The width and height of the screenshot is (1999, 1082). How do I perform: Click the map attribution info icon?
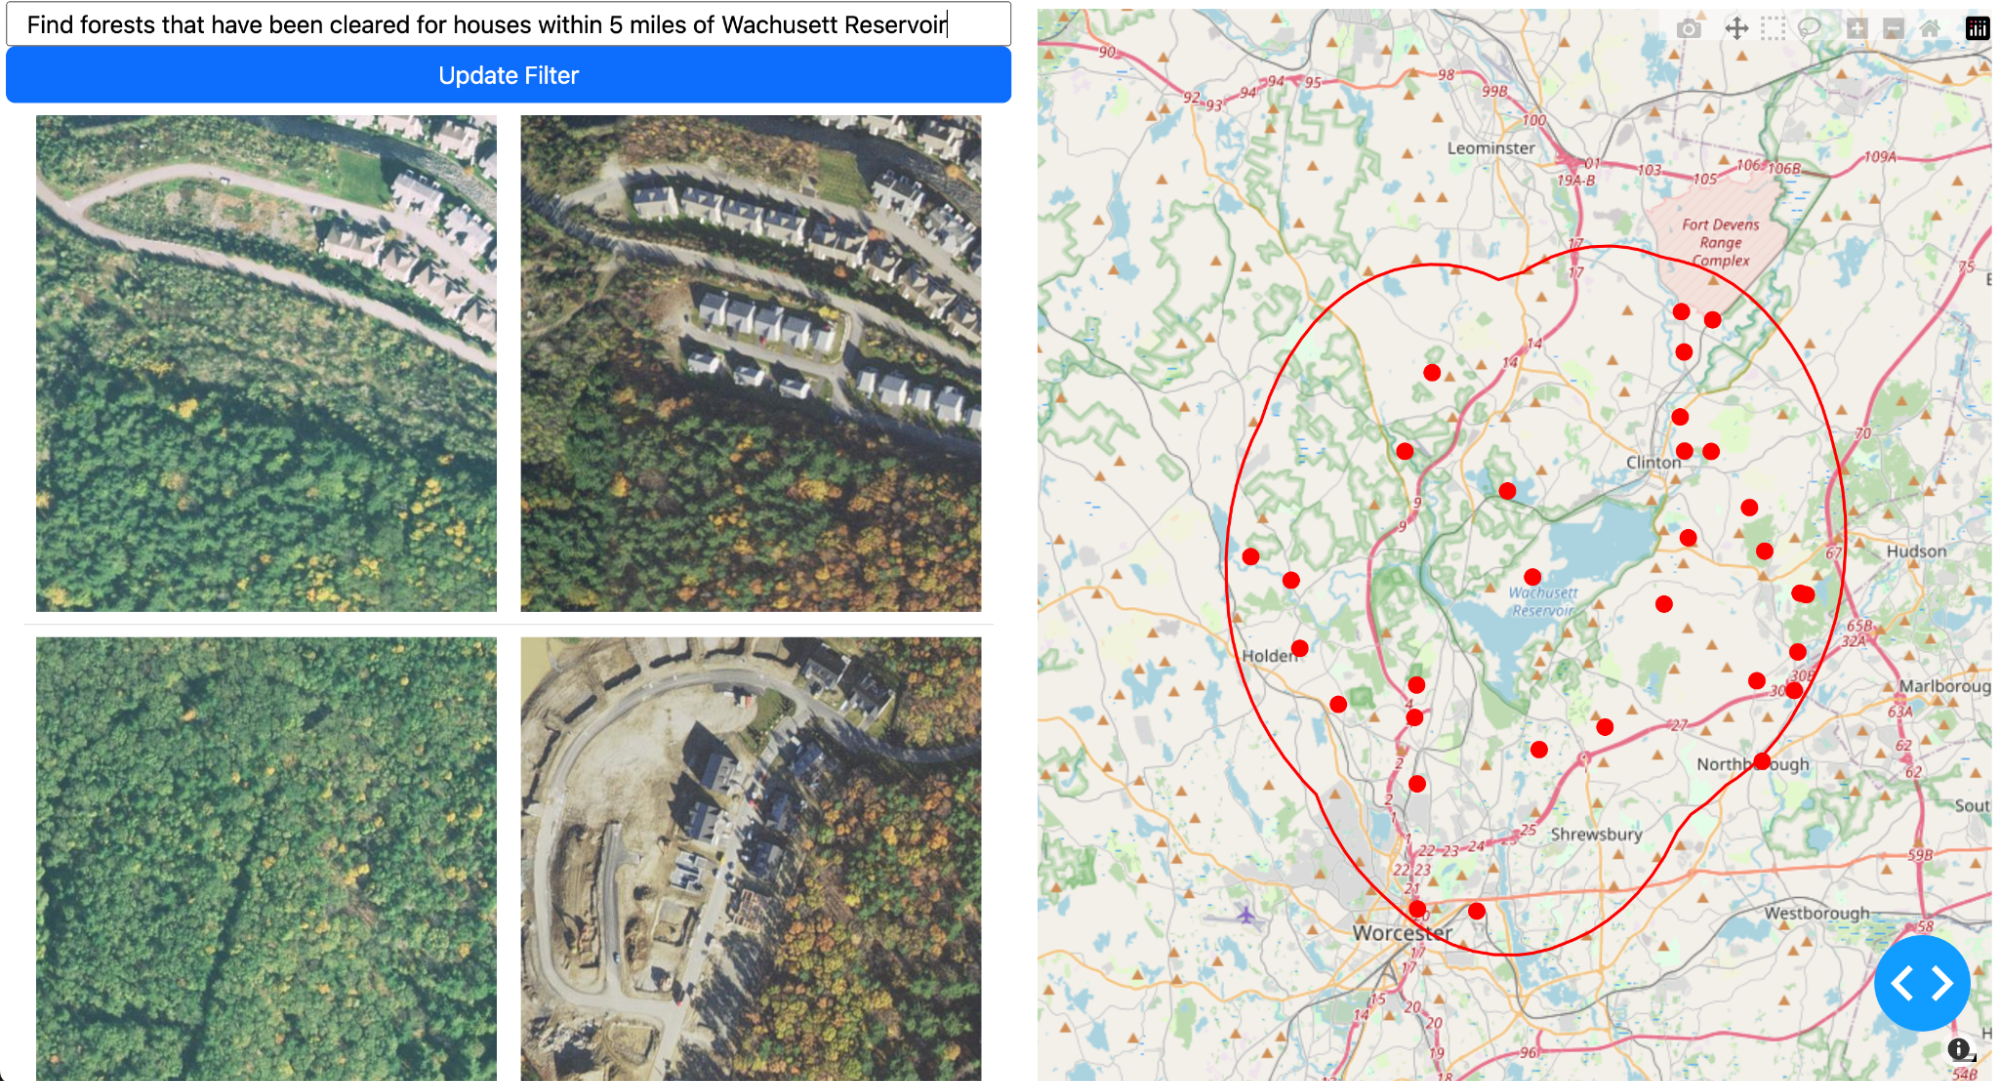coord(1958,1049)
